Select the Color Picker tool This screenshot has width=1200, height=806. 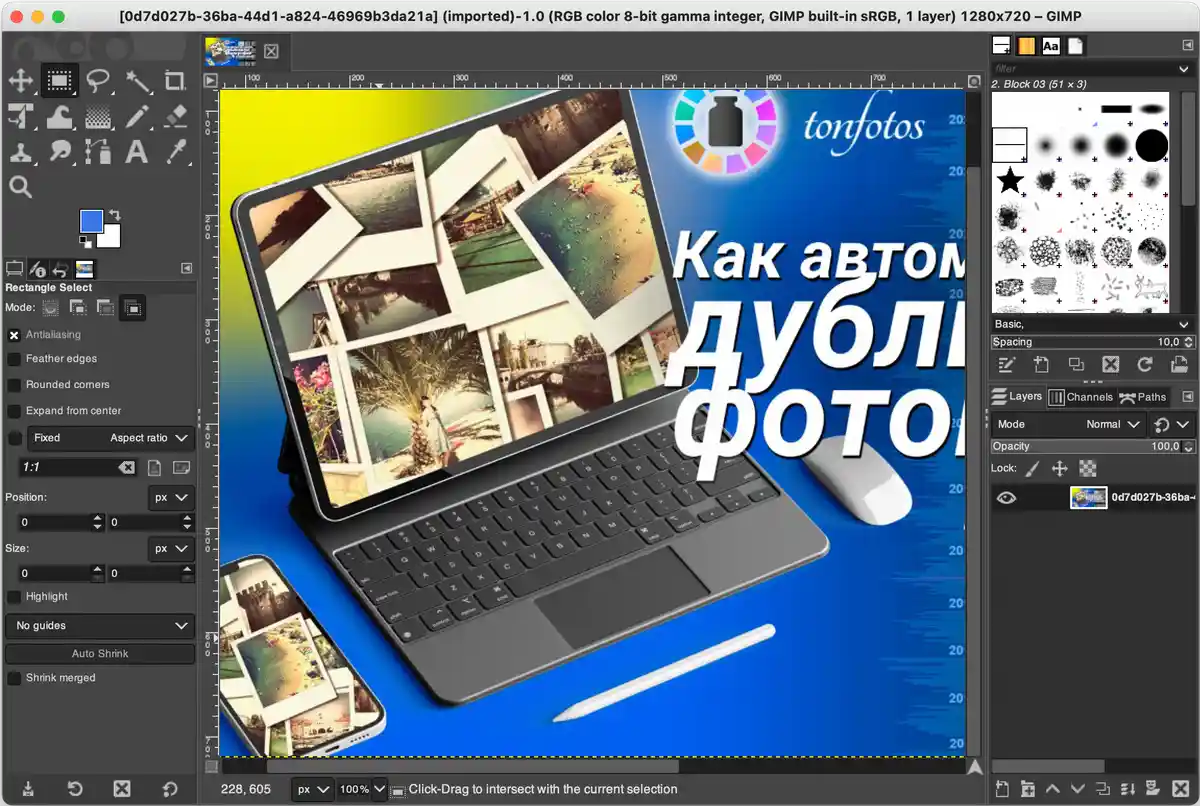[x=174, y=152]
